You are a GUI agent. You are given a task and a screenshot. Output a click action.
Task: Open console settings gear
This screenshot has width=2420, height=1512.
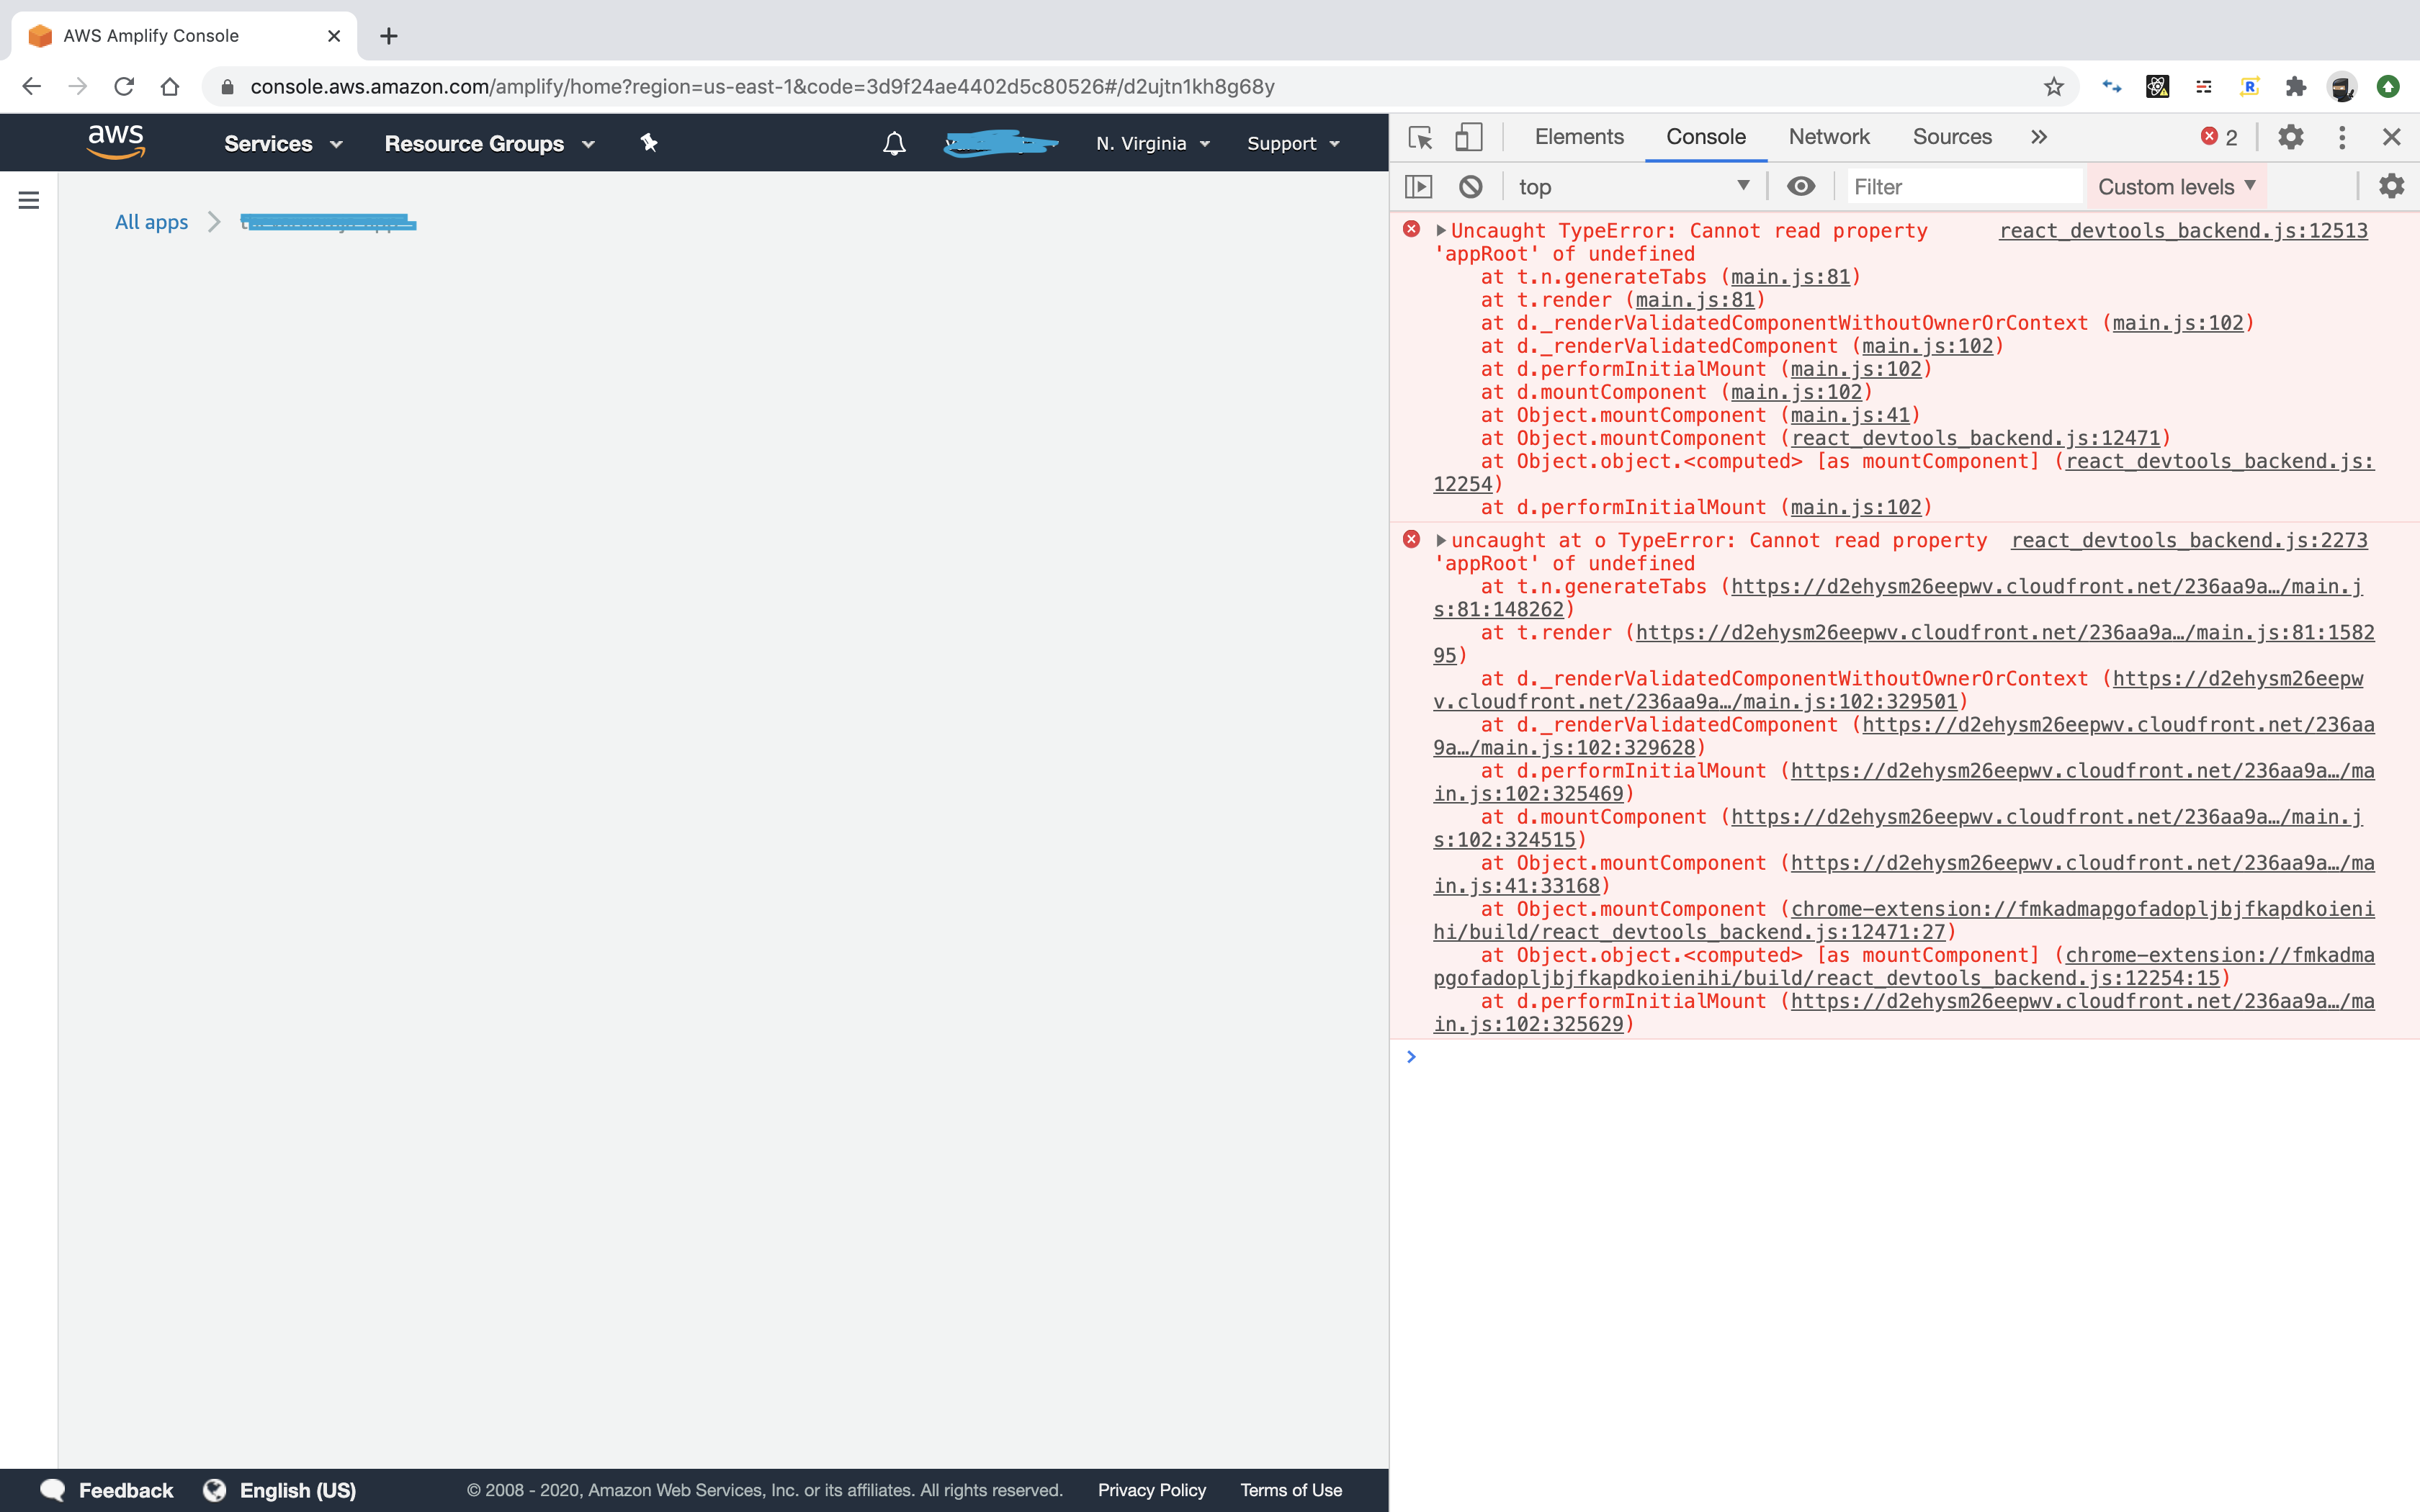[2391, 186]
